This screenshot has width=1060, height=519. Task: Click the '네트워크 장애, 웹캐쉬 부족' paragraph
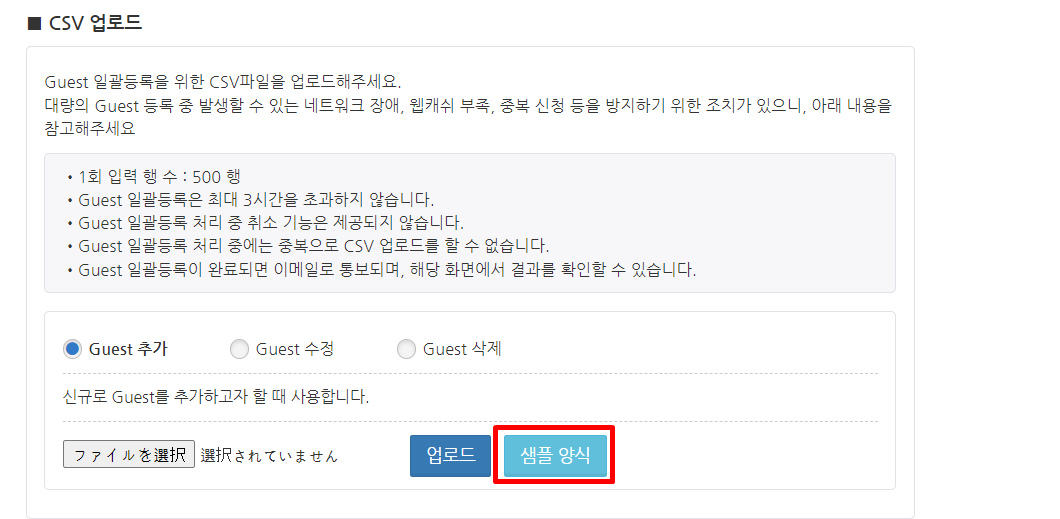click(x=467, y=105)
